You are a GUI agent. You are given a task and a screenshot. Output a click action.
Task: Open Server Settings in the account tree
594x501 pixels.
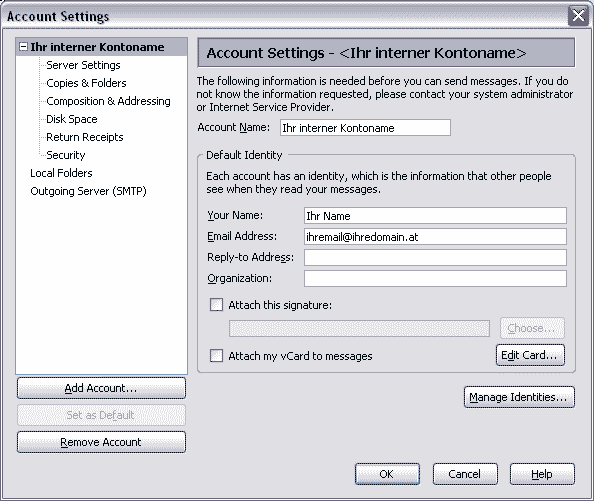click(x=83, y=65)
